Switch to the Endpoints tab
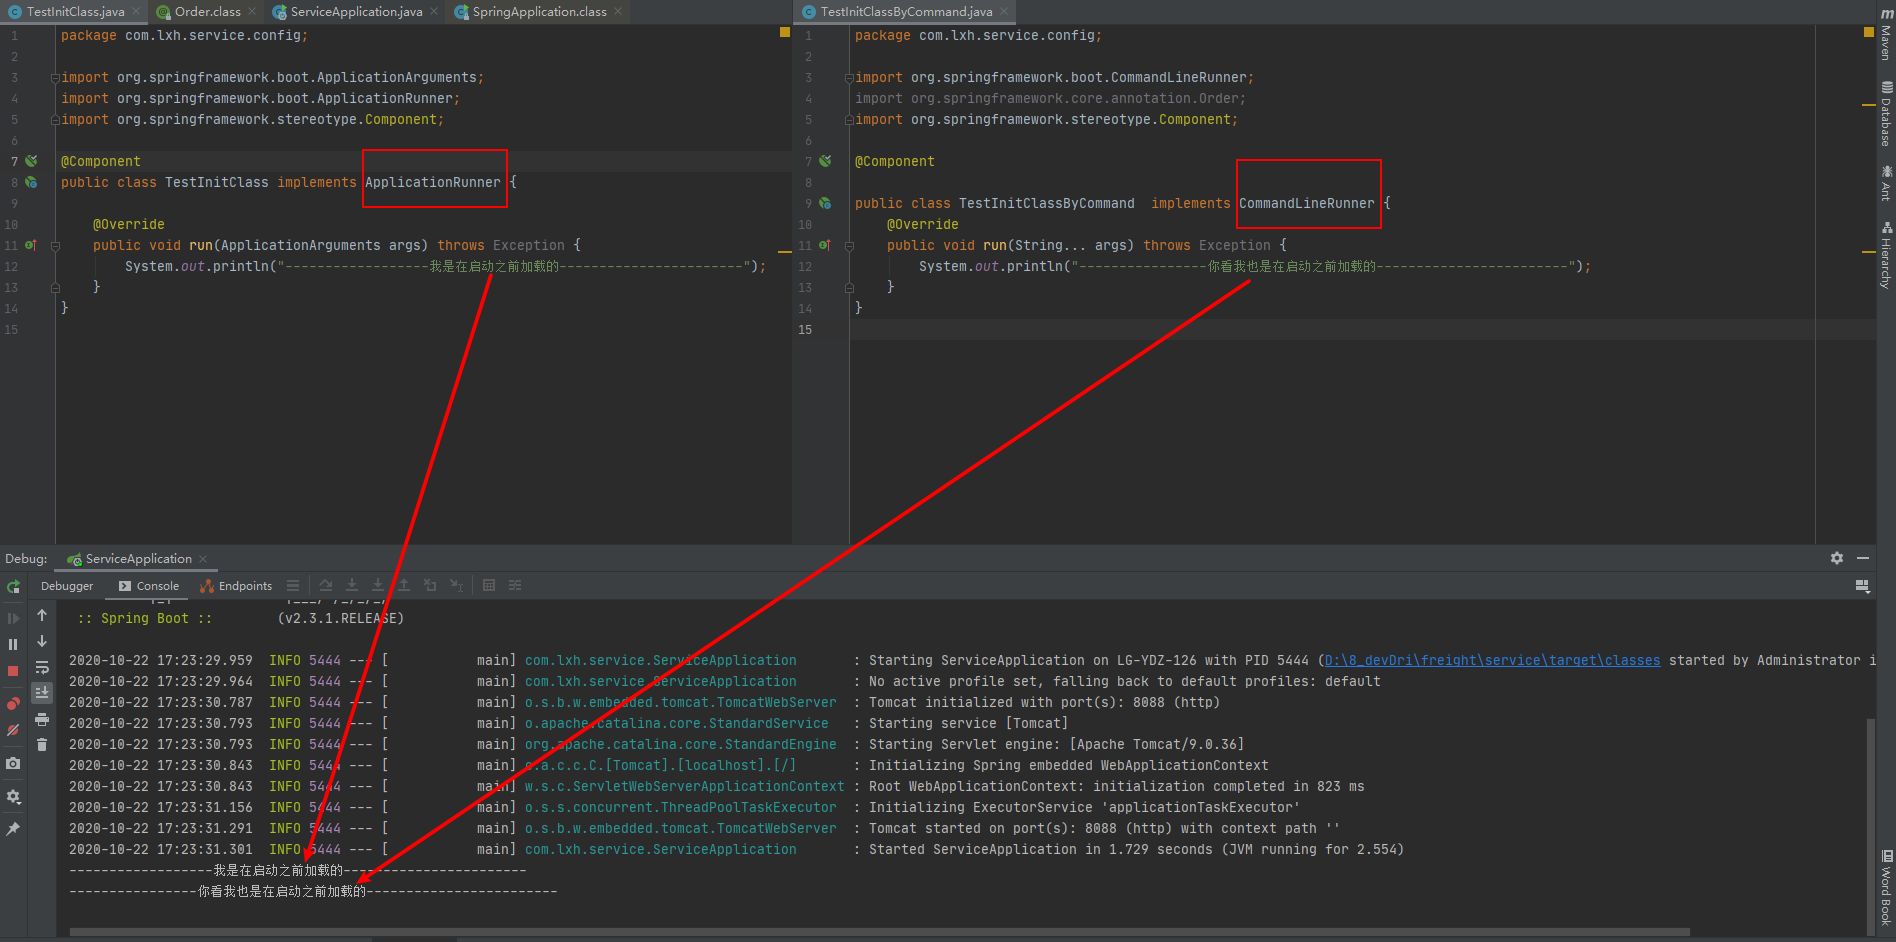Viewport: 1896px width, 942px height. click(236, 586)
